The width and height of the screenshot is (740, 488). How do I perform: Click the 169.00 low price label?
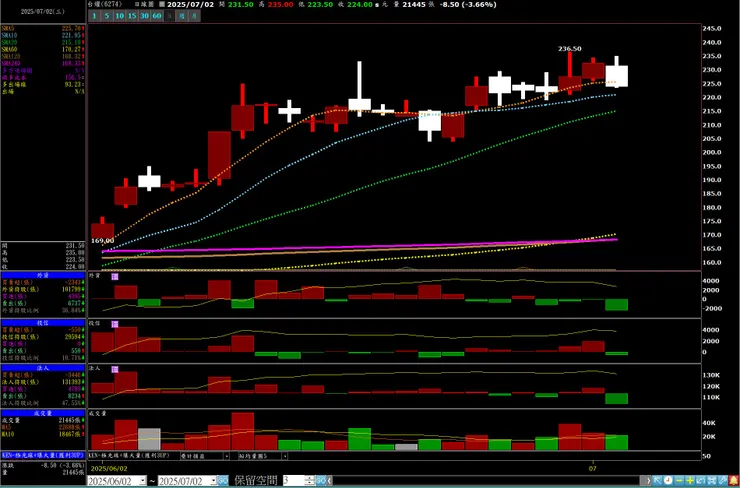102,241
